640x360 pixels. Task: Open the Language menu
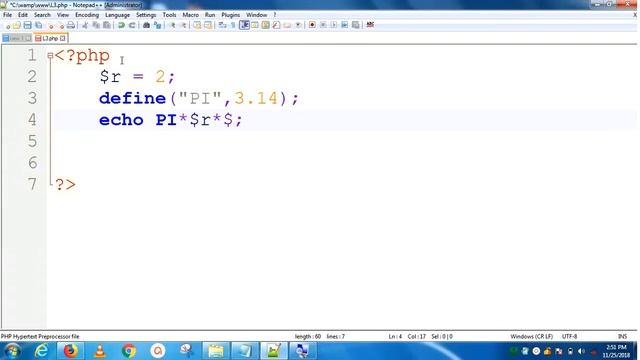[117, 15]
